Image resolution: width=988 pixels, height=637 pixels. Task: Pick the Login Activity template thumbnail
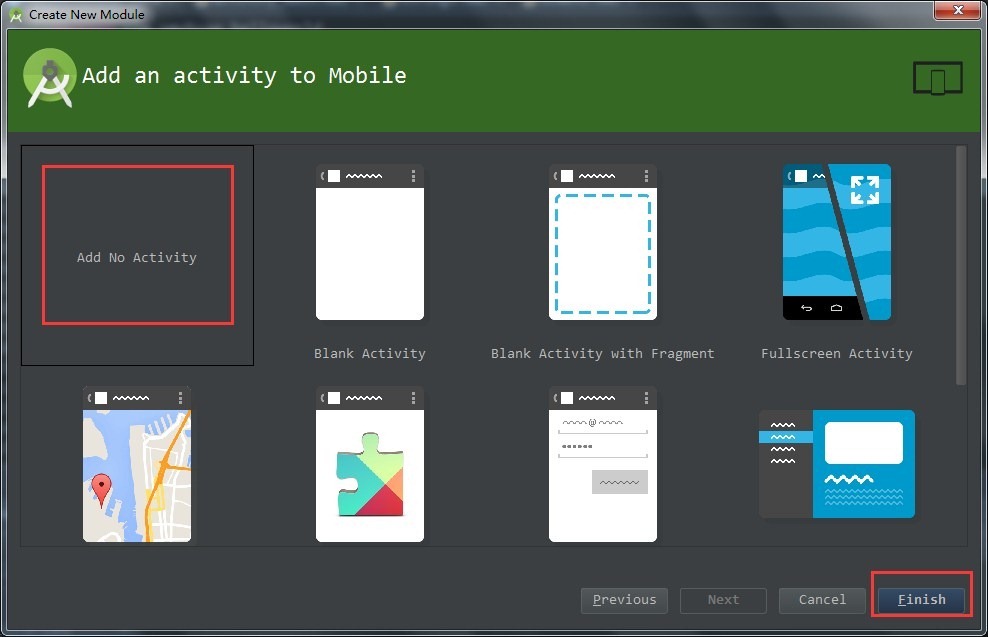coord(603,464)
